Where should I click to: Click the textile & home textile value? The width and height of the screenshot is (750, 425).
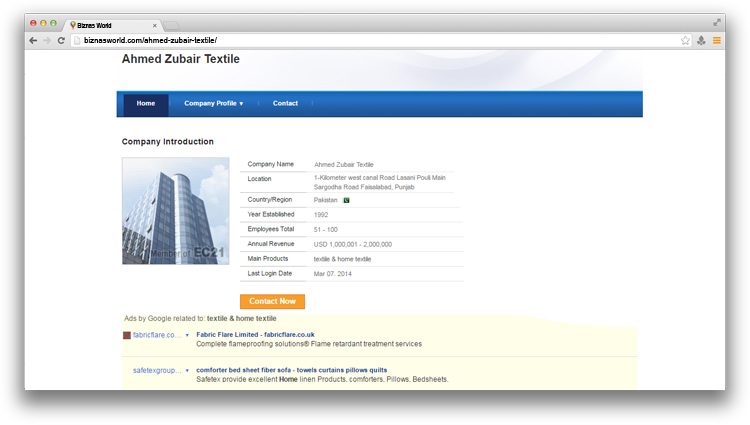[x=342, y=259]
